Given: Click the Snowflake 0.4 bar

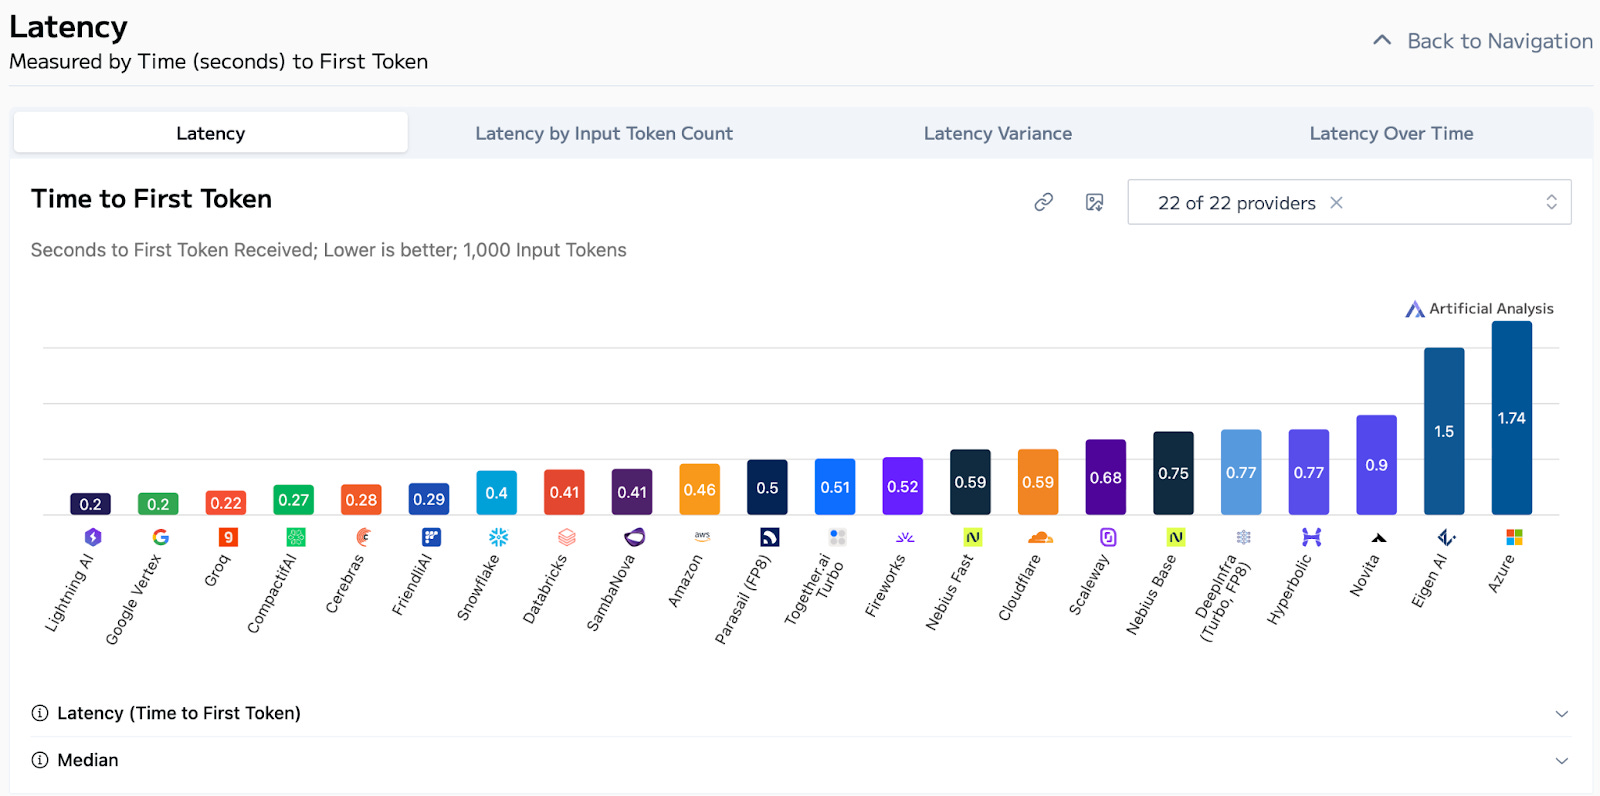Looking at the screenshot, I should tap(497, 493).
